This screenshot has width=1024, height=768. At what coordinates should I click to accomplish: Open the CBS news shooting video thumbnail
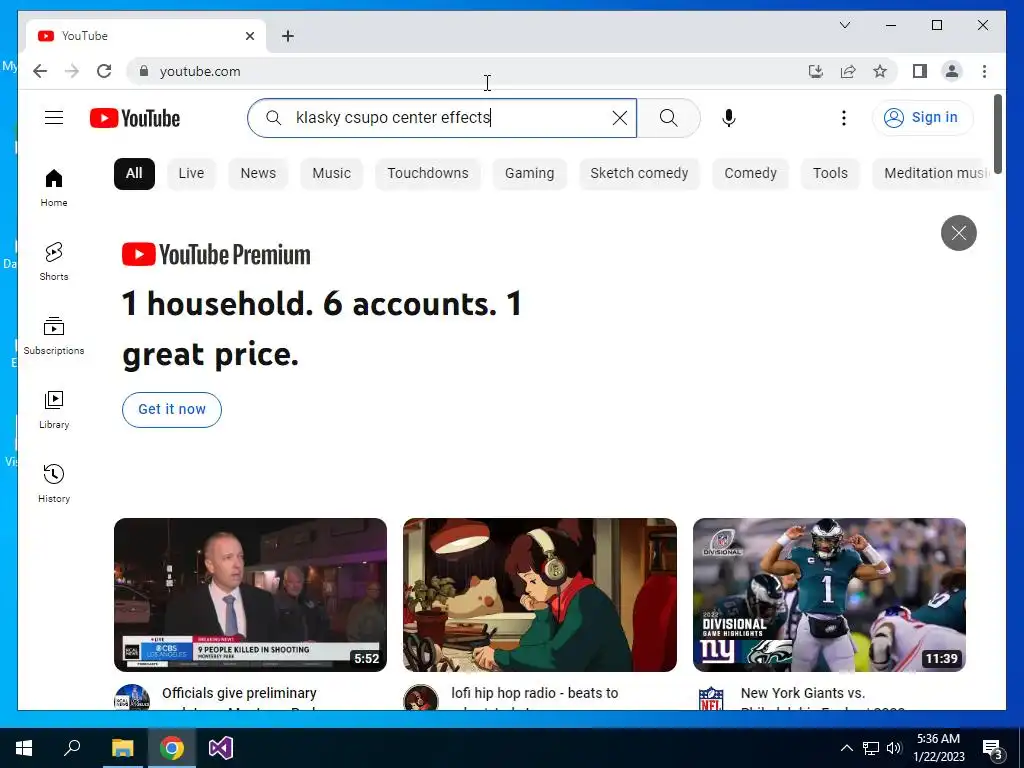point(250,595)
